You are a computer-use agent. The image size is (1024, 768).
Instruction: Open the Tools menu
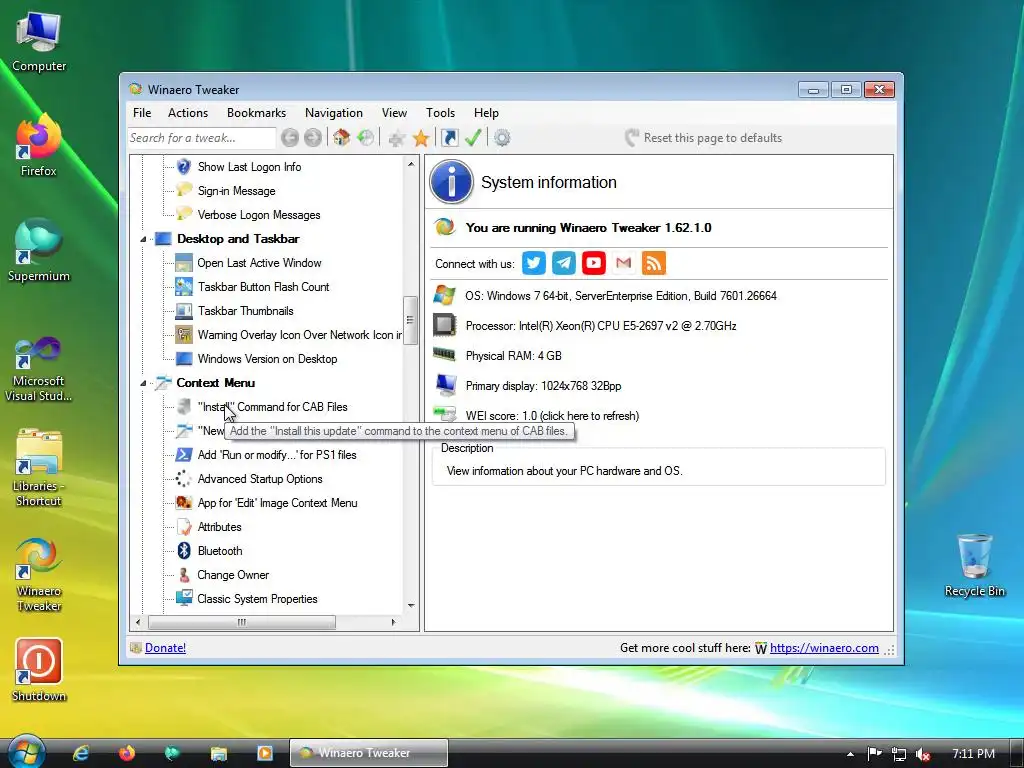440,113
